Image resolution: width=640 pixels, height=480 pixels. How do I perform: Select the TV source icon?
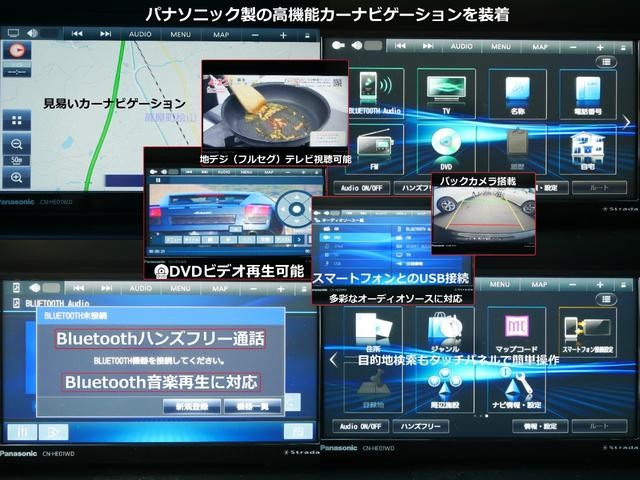pos(446,93)
